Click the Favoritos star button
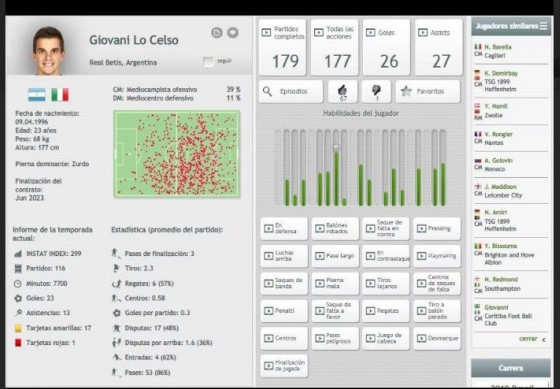 pos(428,92)
